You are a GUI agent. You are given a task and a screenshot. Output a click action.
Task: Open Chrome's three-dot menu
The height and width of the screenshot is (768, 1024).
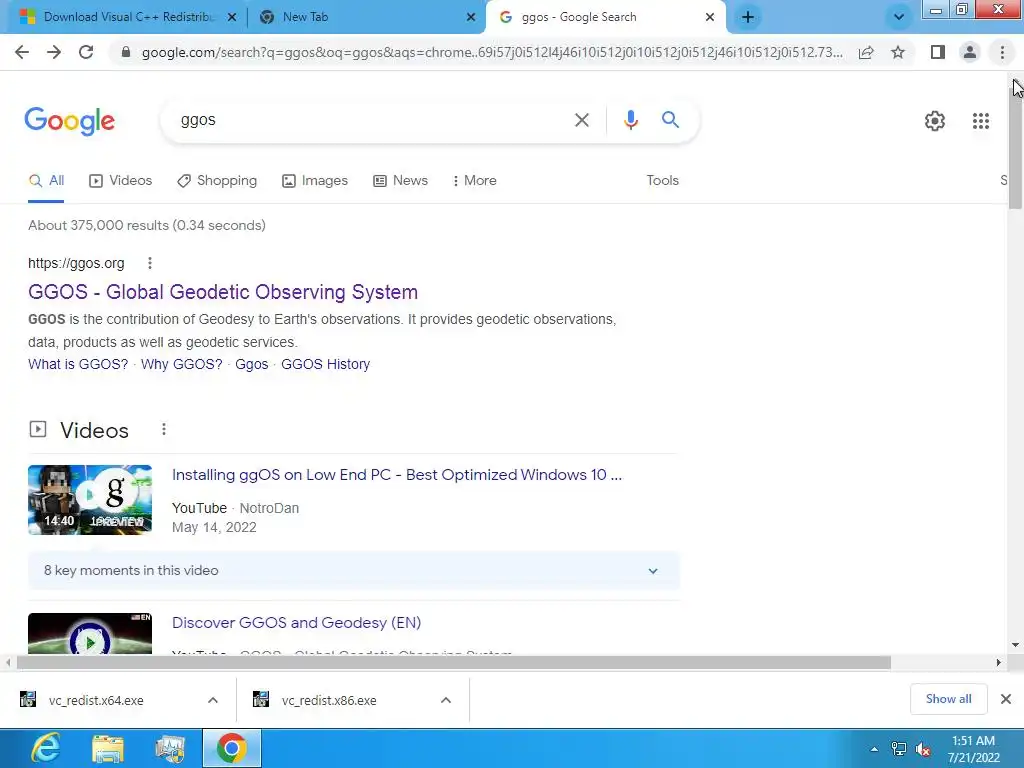click(x=1002, y=52)
